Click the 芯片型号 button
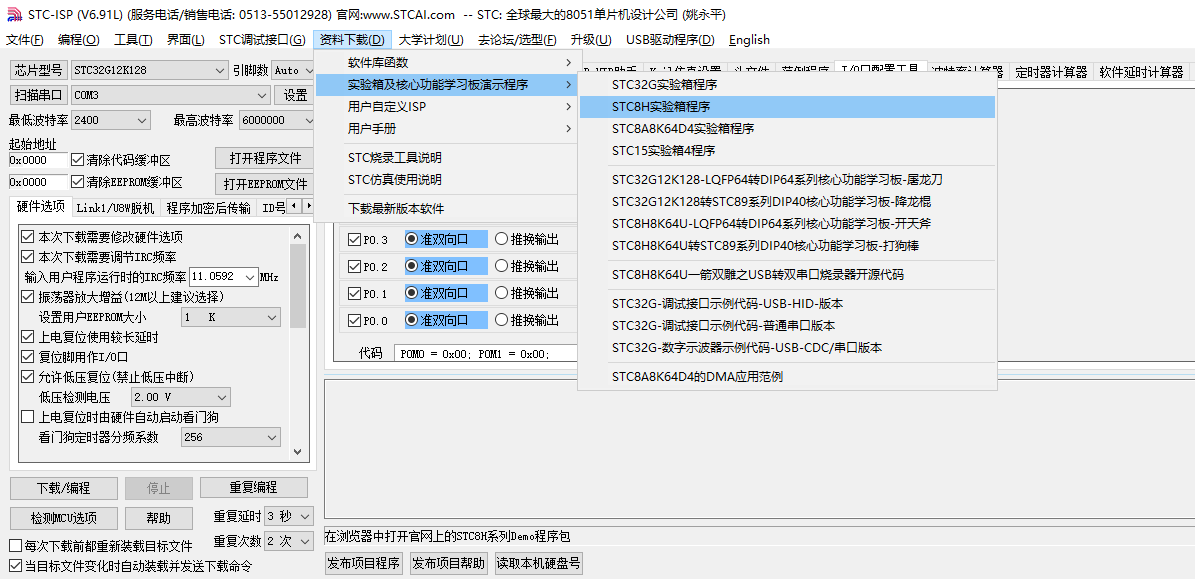The image size is (1195, 579). tap(38, 71)
